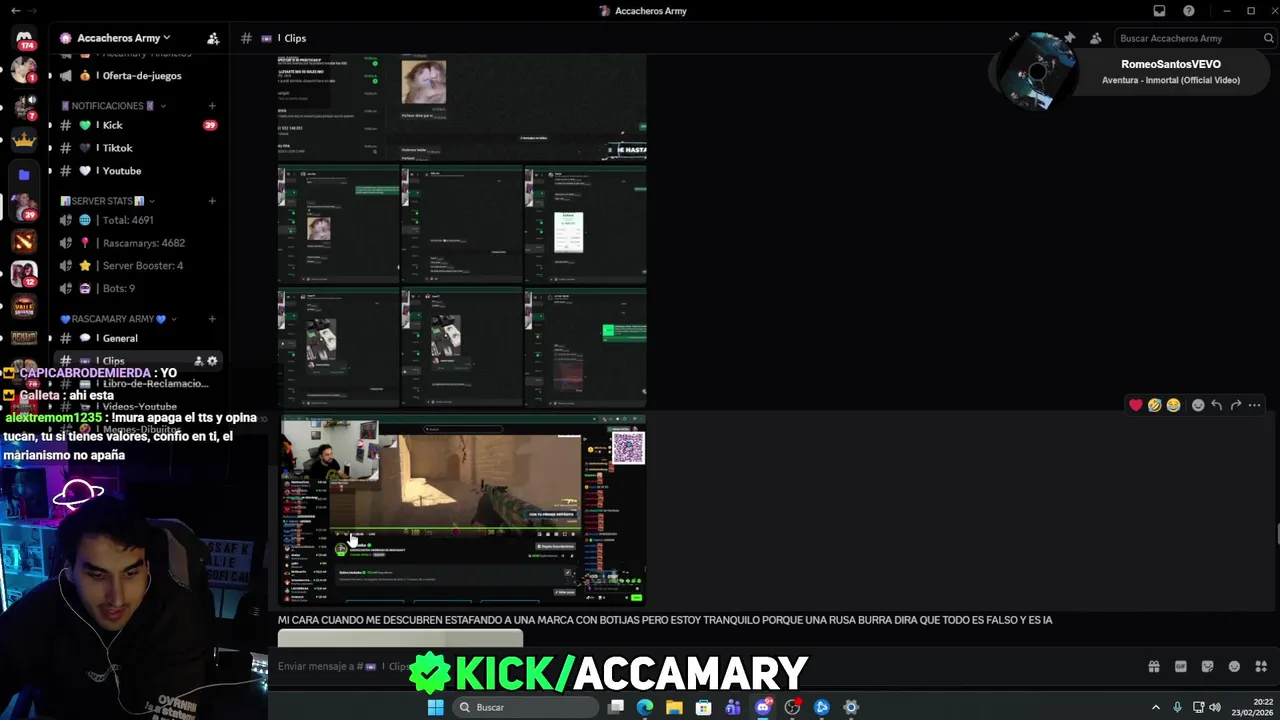Image resolution: width=1280 pixels, height=720 pixels.
Task: Open the taskbar volume control
Action: pos(1215,707)
